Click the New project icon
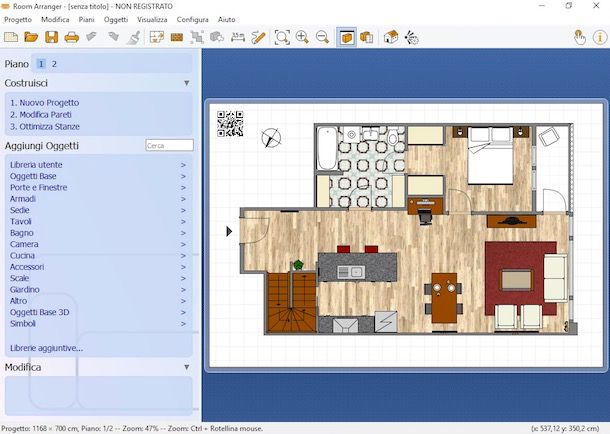This screenshot has width=610, height=434. (11, 37)
